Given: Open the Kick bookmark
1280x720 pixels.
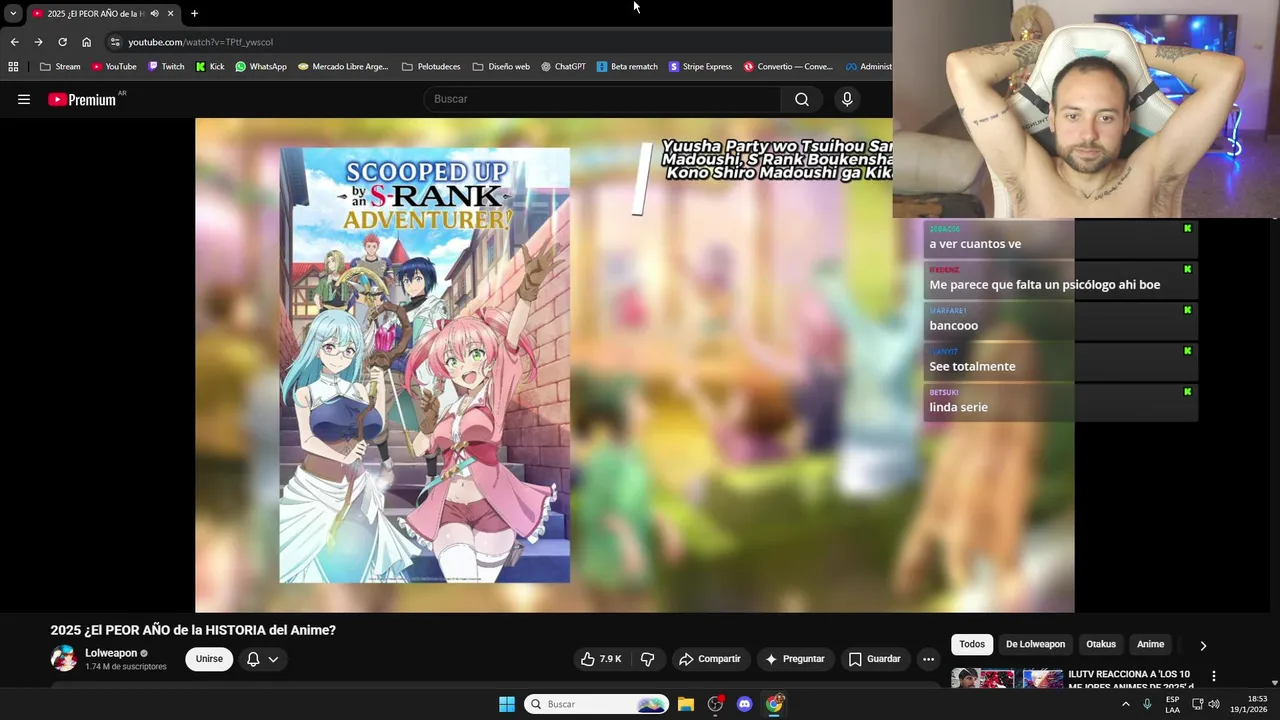Looking at the screenshot, I should click(210, 67).
